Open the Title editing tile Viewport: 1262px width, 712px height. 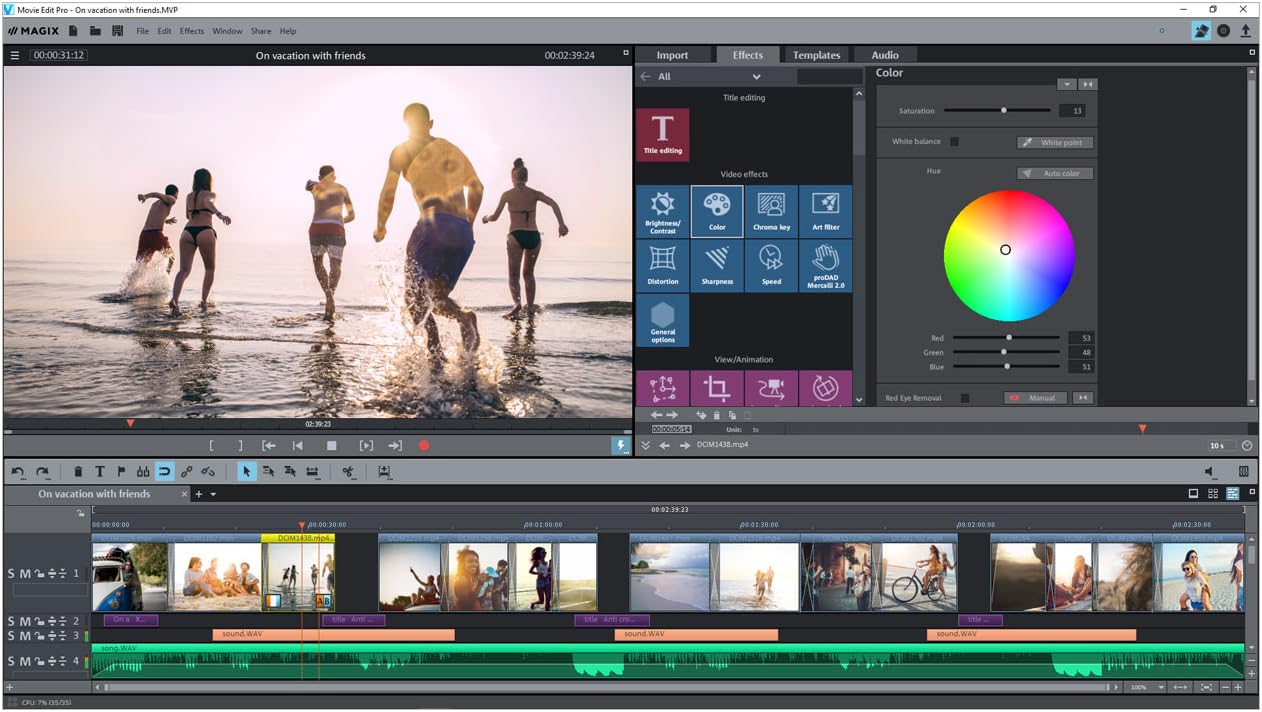[x=662, y=134]
